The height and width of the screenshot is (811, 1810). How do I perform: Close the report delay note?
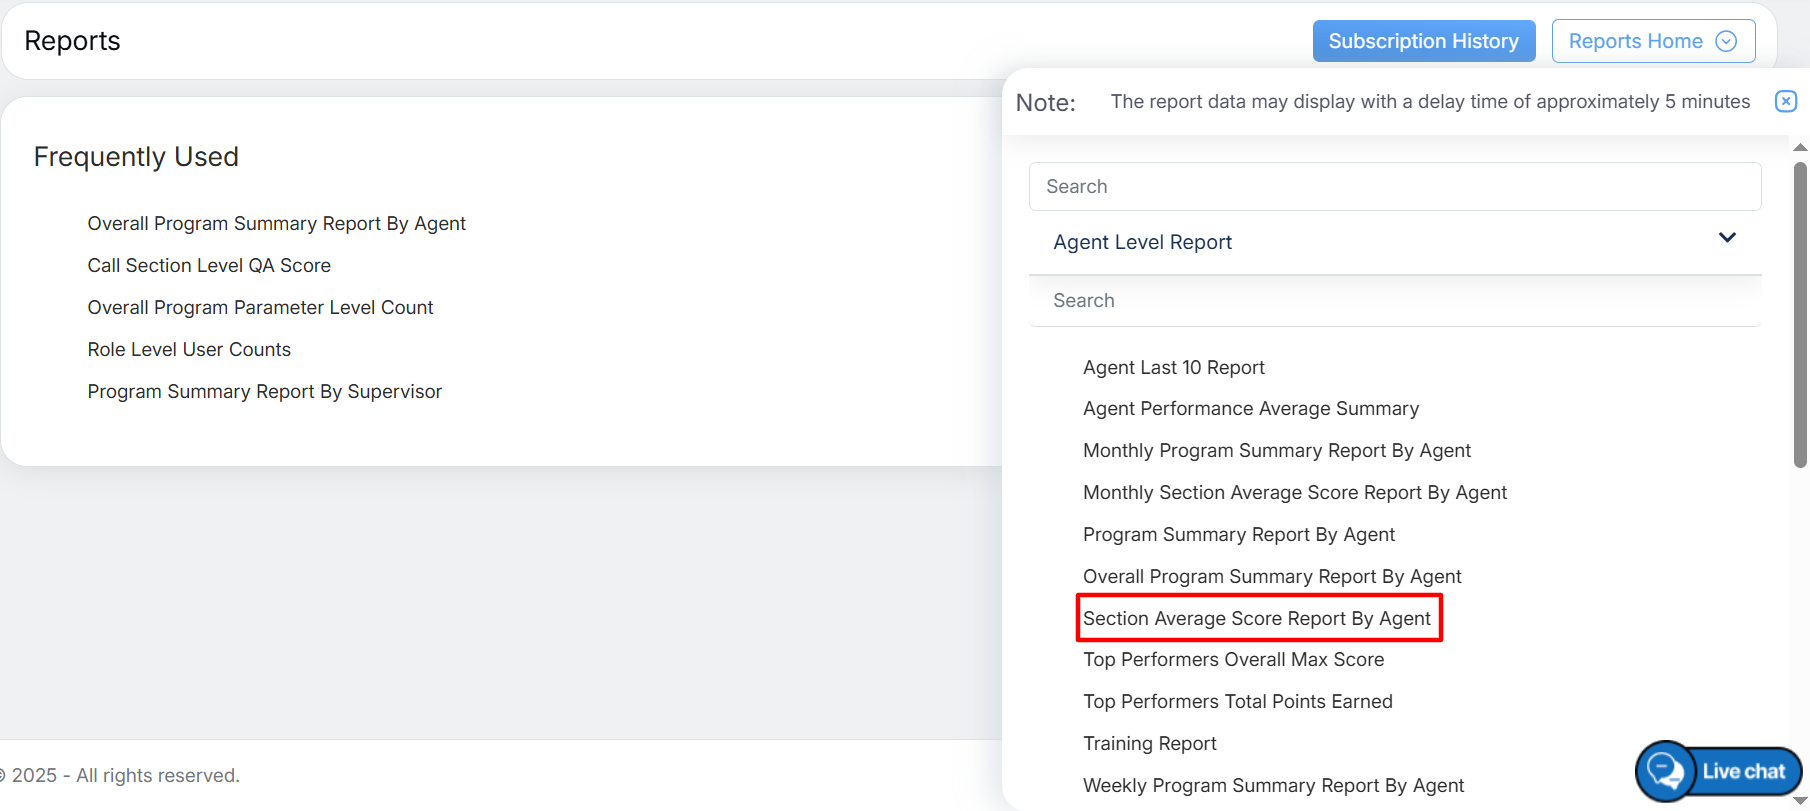1785,101
